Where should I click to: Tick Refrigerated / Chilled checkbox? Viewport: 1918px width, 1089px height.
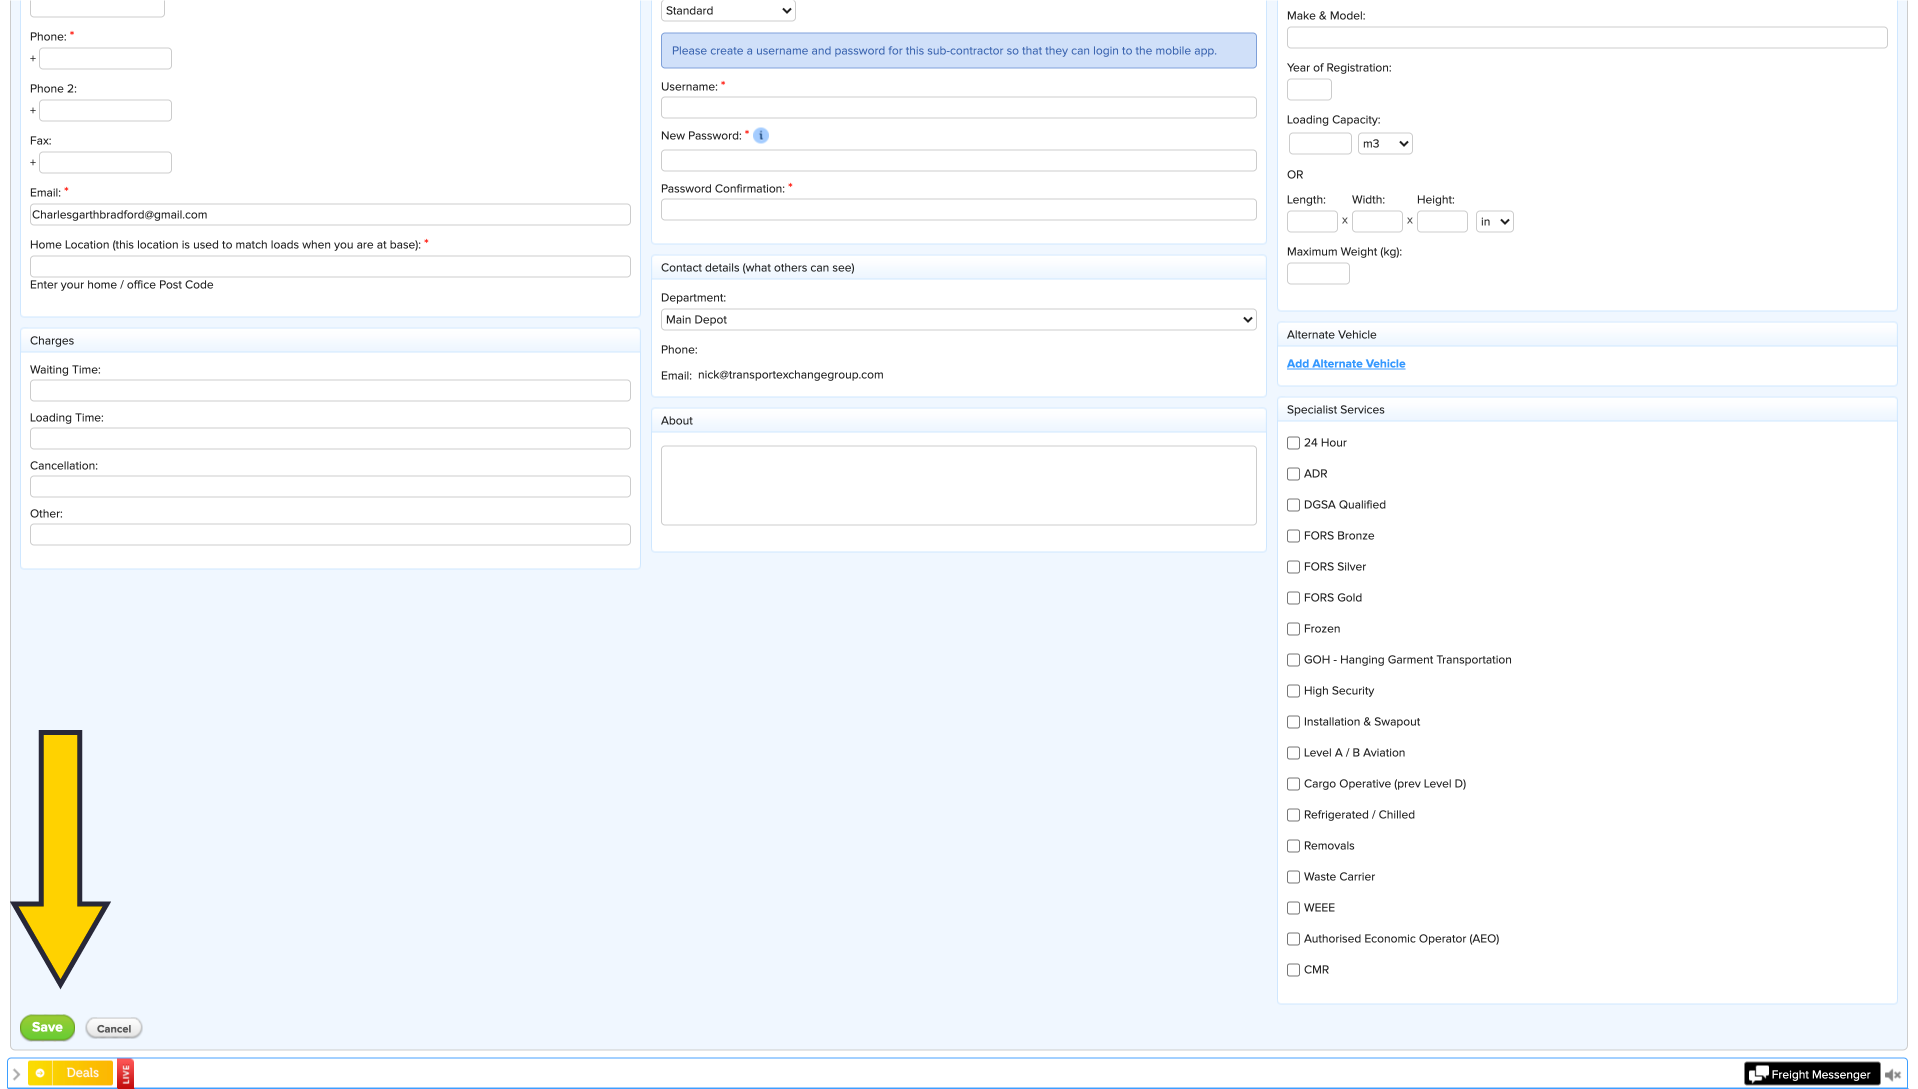coord(1293,815)
